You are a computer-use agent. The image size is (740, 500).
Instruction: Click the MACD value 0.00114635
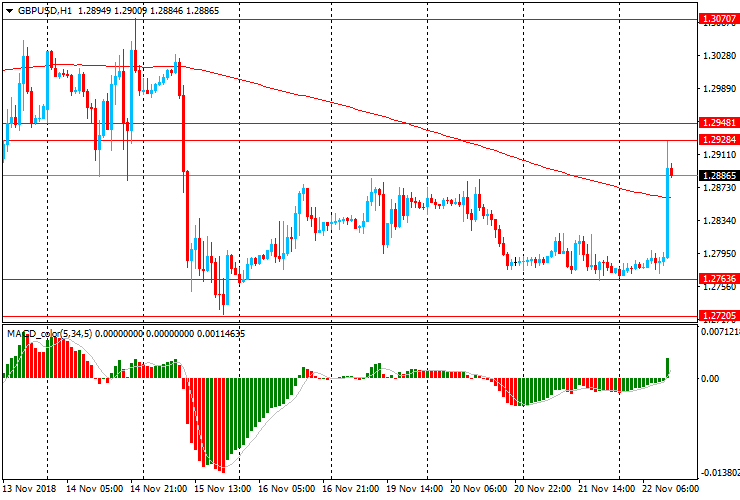pos(221,334)
